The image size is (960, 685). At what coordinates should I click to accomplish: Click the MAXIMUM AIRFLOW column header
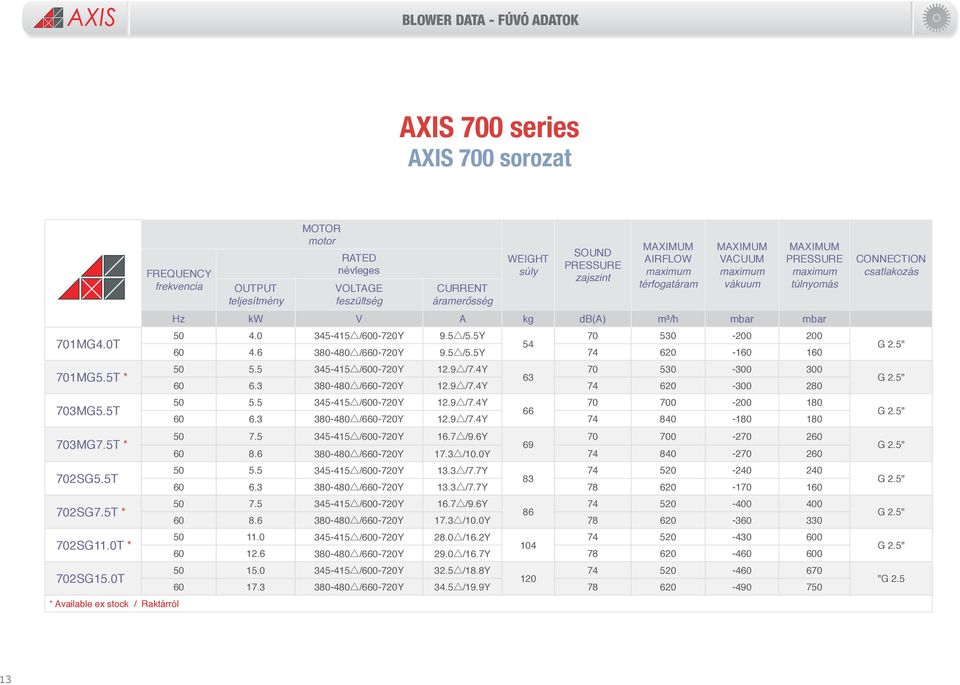(x=668, y=265)
